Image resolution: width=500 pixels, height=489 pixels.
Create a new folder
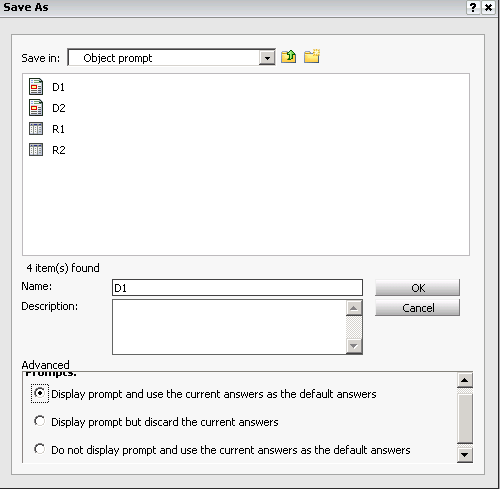pyautogui.click(x=312, y=56)
